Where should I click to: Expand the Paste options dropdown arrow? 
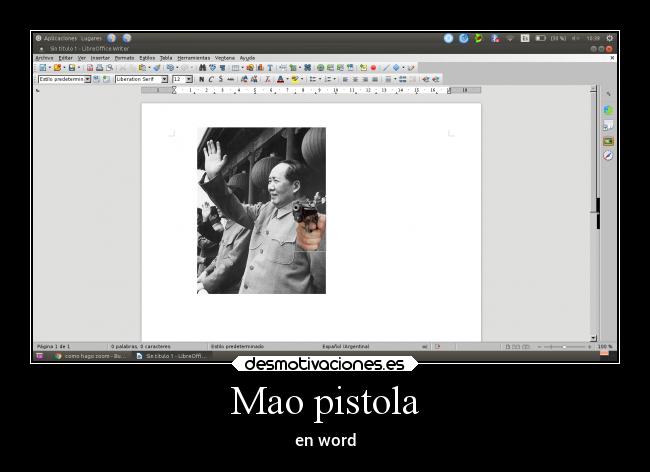pyautogui.click(x=149, y=68)
